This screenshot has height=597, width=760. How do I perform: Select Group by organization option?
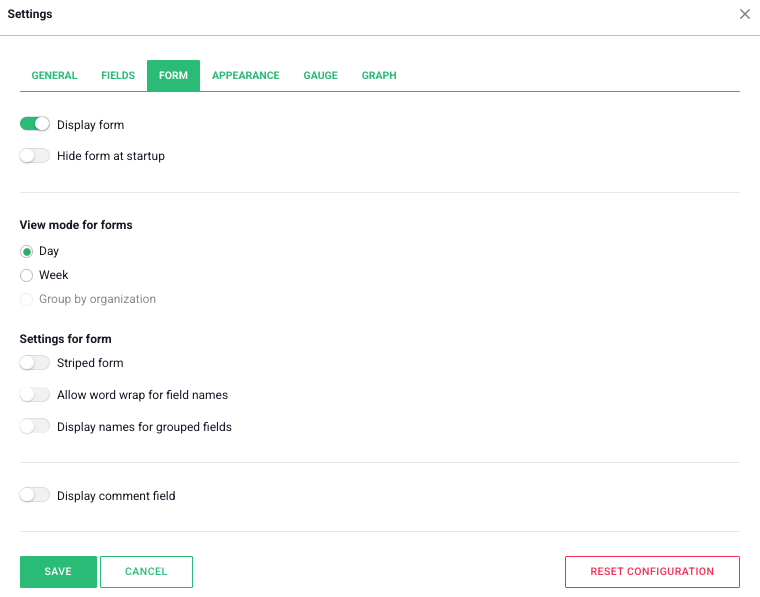point(27,299)
